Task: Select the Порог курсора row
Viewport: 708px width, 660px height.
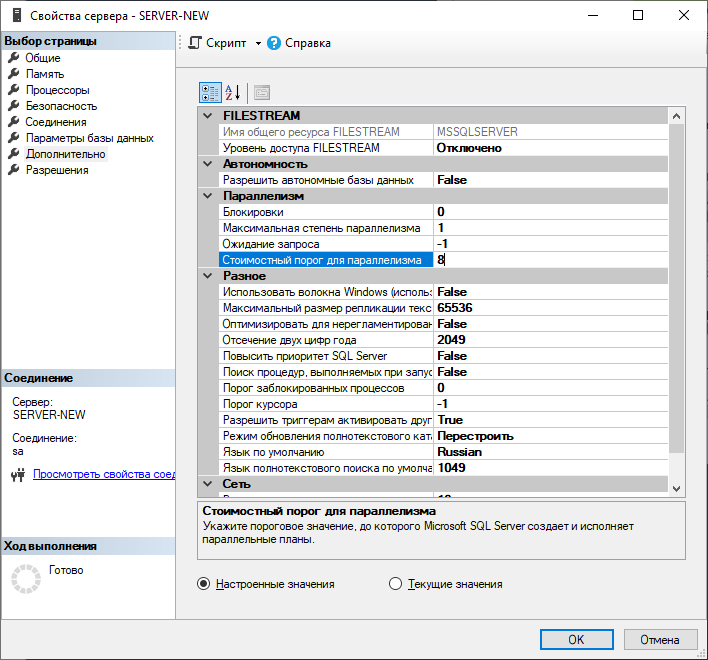Action: (443, 404)
